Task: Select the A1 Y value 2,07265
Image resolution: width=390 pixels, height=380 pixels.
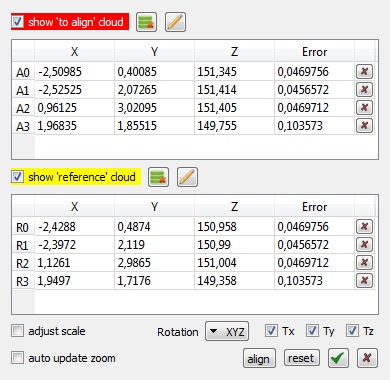Action: click(154, 89)
